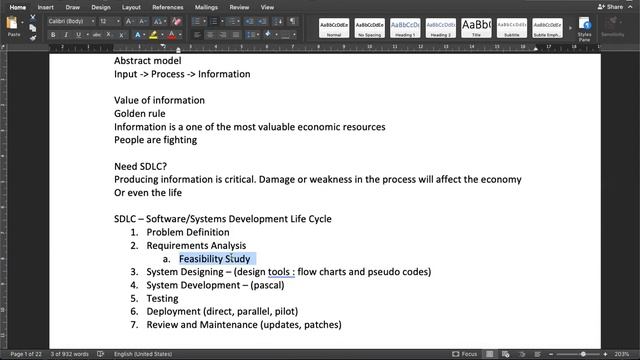This screenshot has height=360, width=640.
Task: Switch to Print Layout view
Action: (x=489, y=354)
